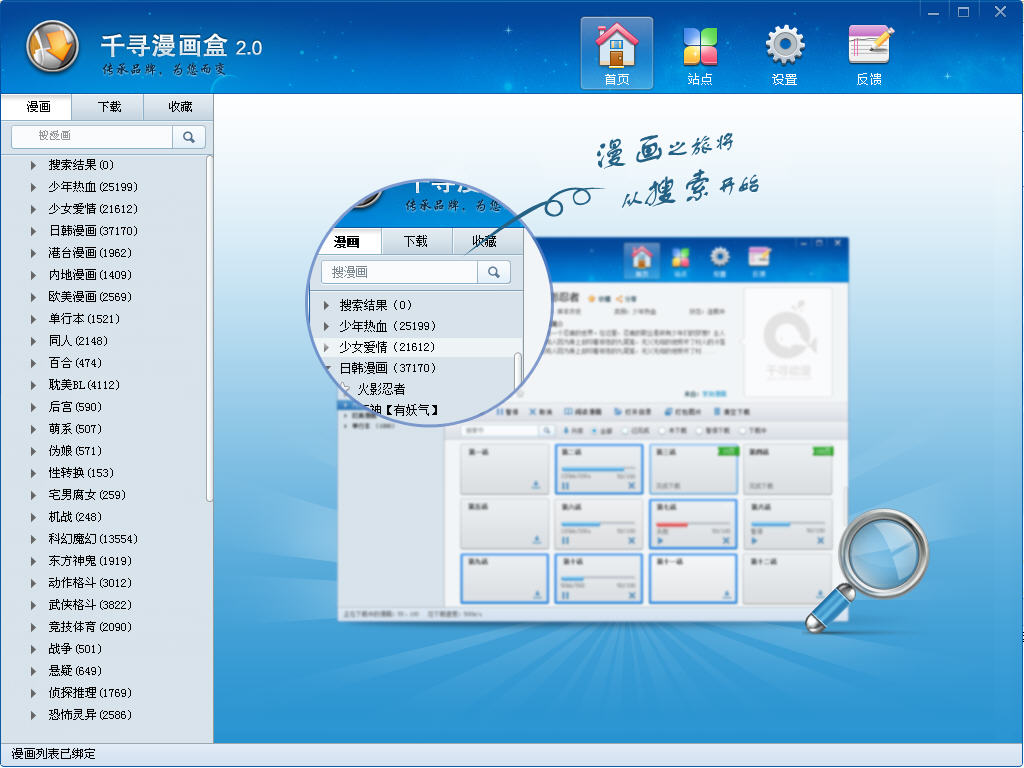
Task: Select 性转换 (153) category
Action: pos(81,473)
